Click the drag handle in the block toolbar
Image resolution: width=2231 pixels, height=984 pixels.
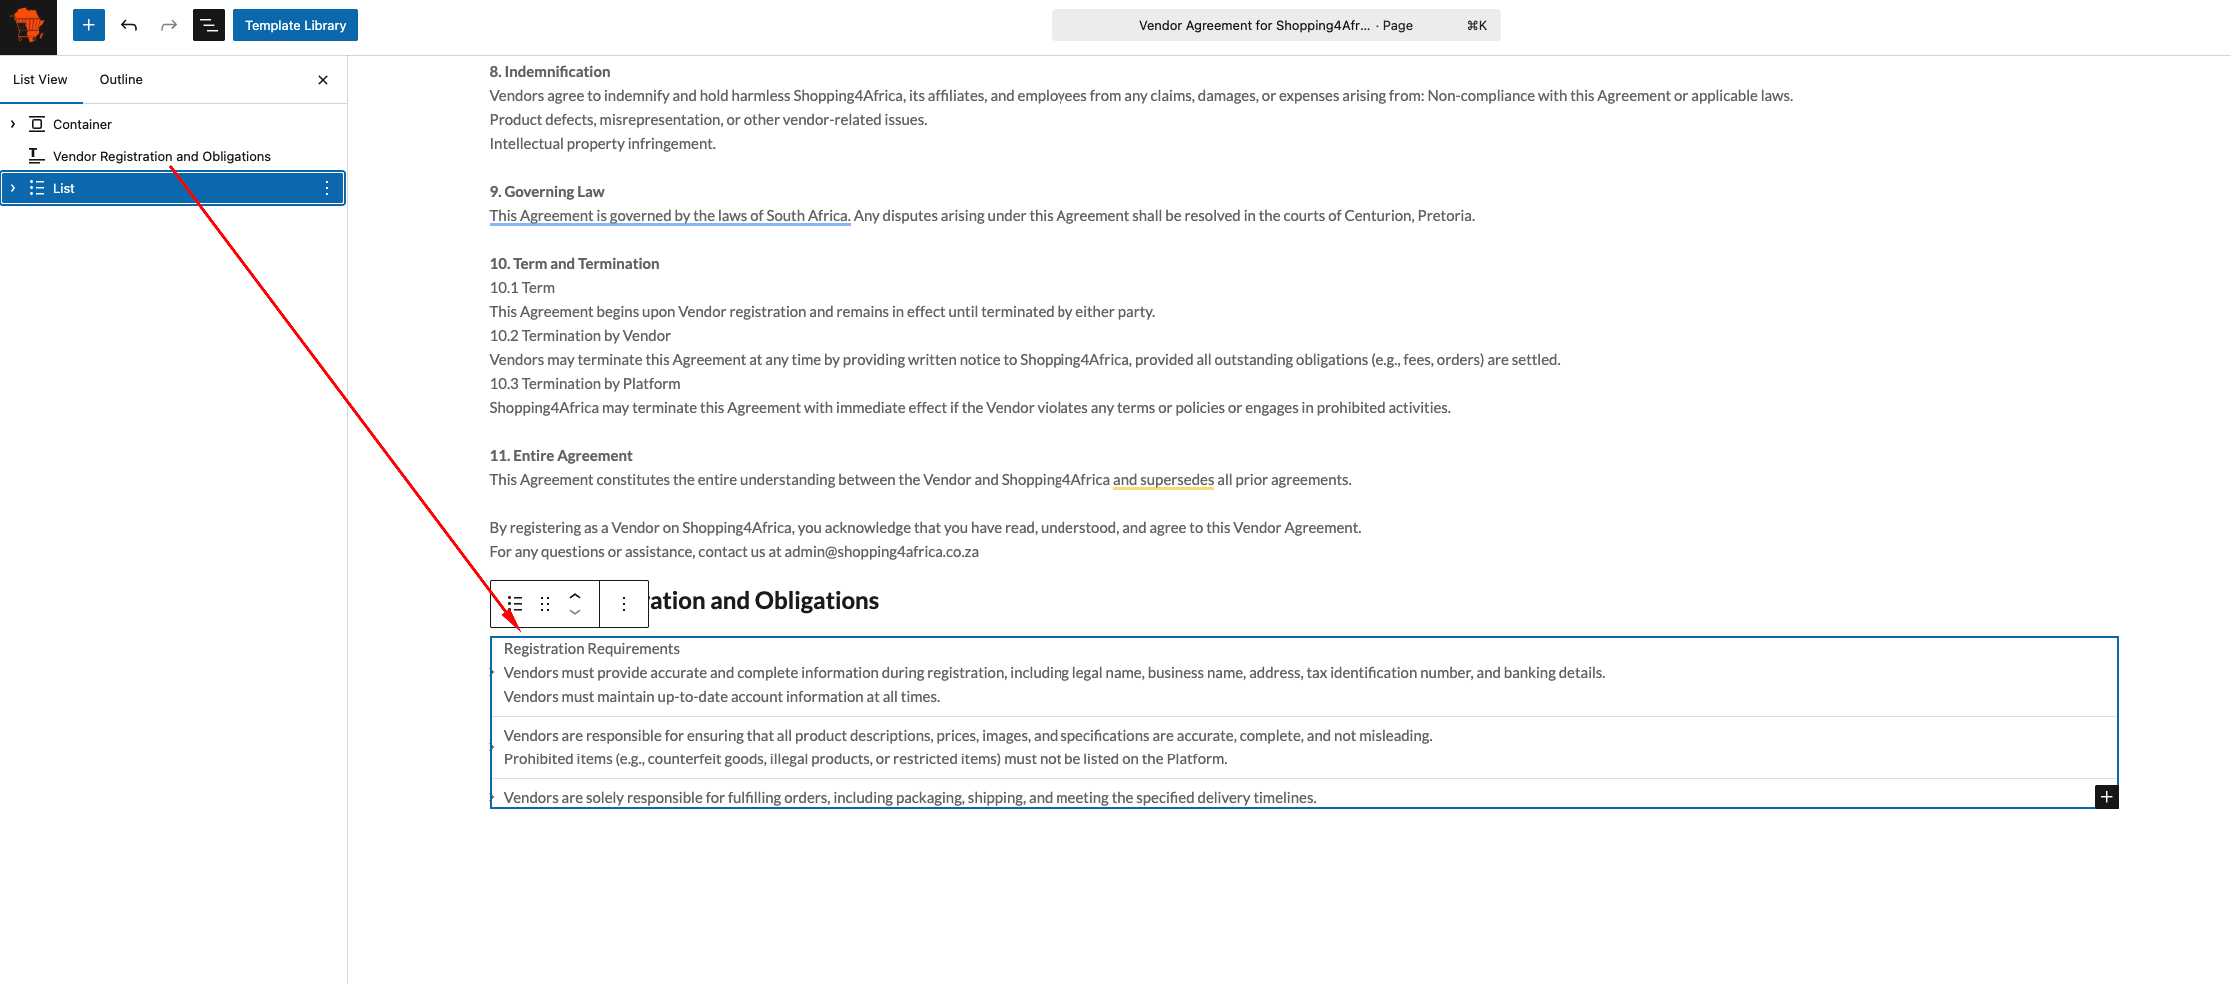coord(545,603)
